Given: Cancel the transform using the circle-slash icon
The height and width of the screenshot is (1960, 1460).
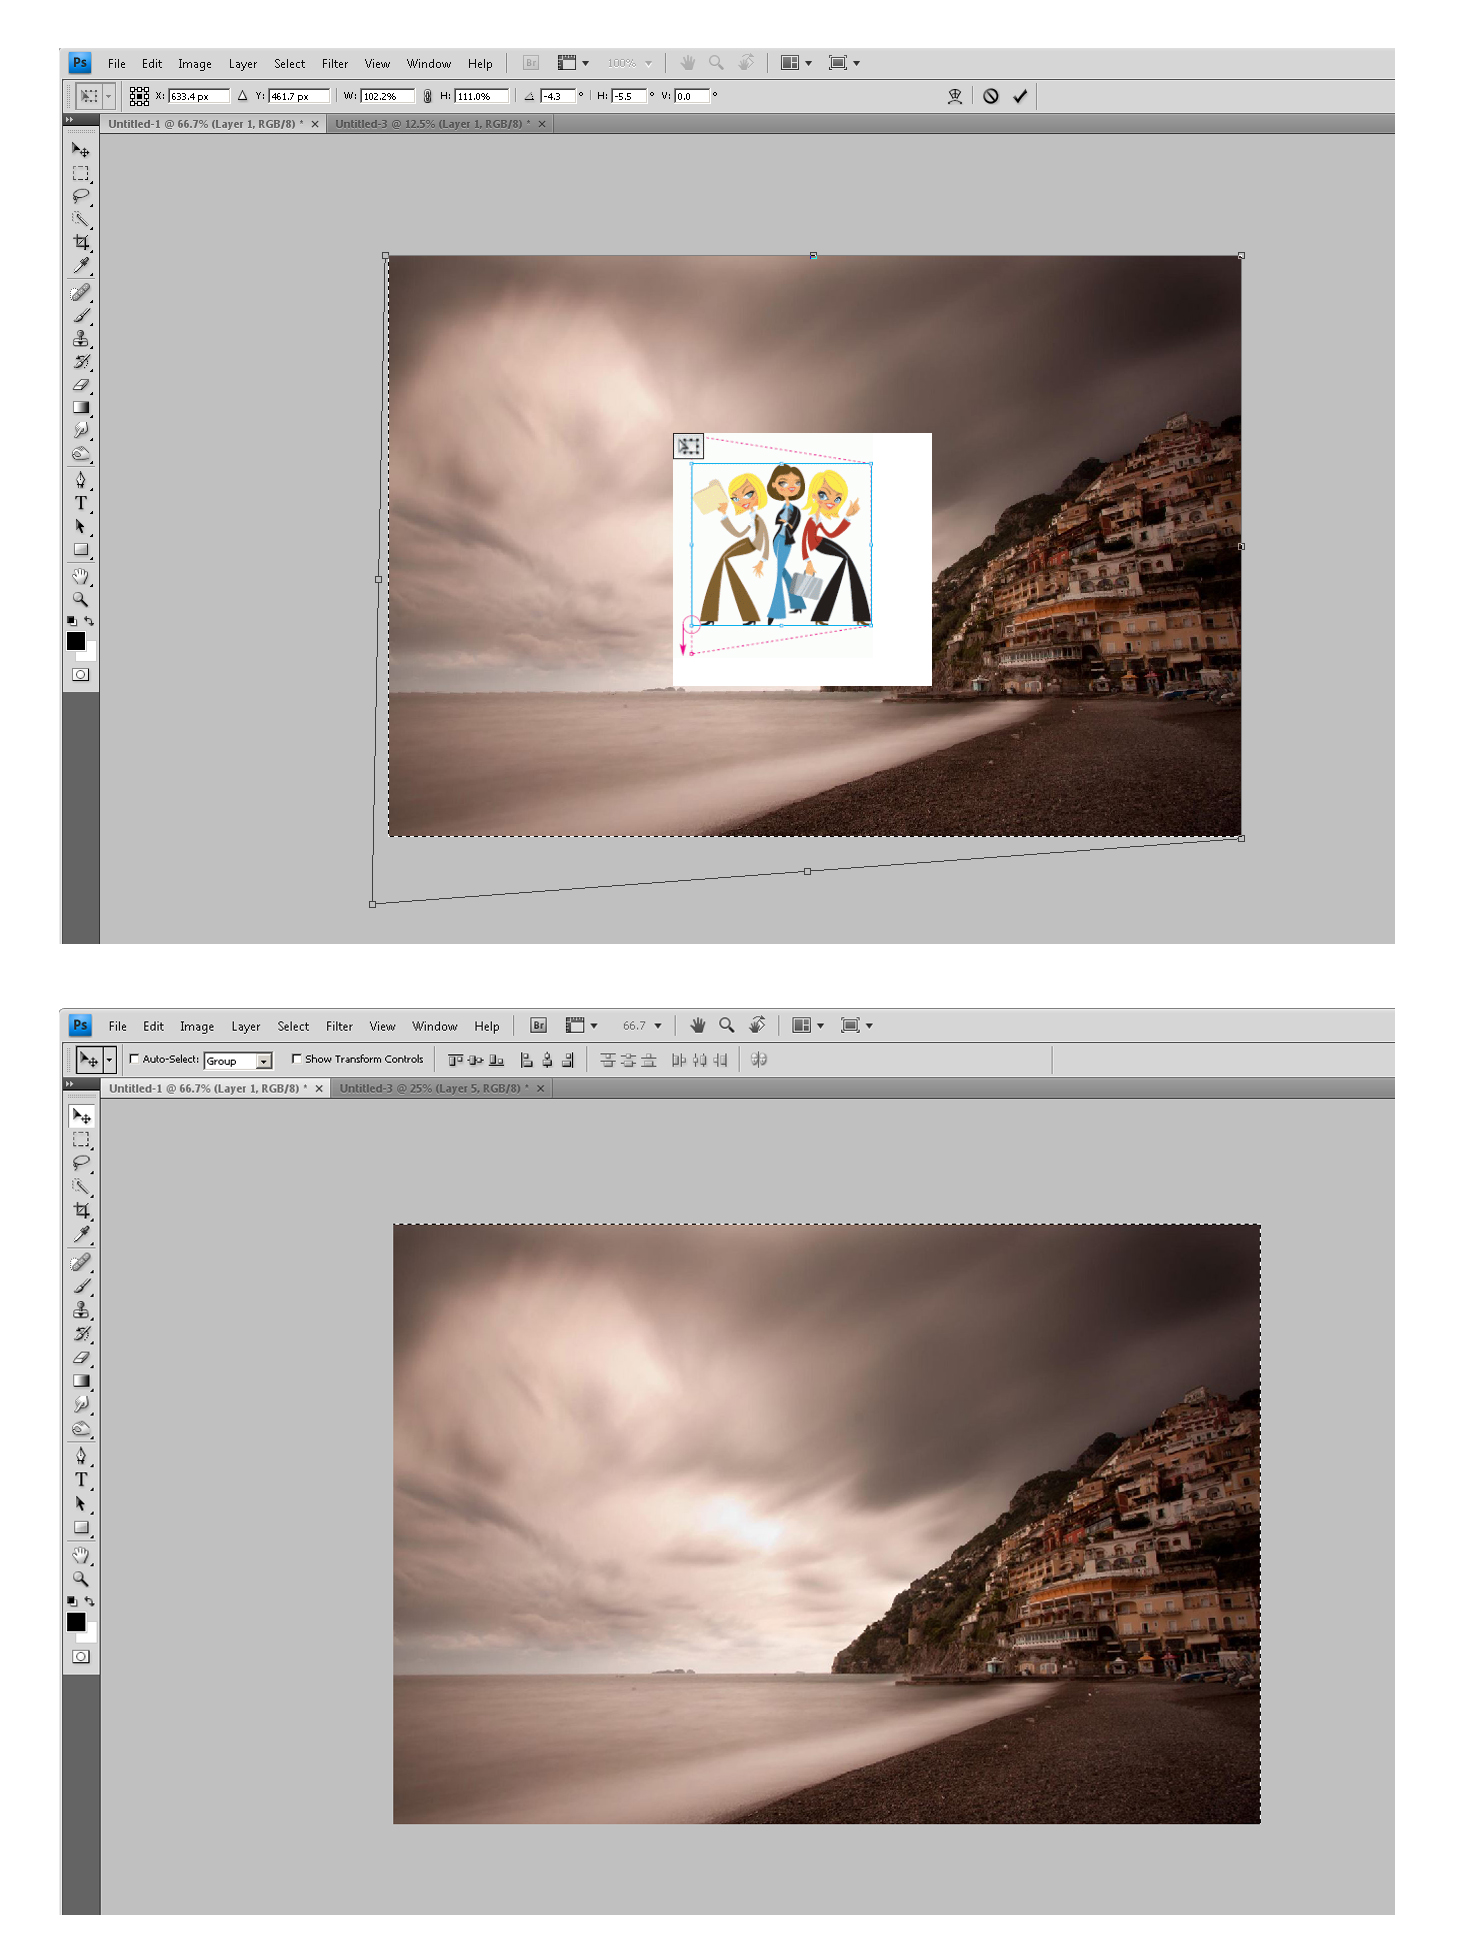Looking at the screenshot, I should coord(990,96).
